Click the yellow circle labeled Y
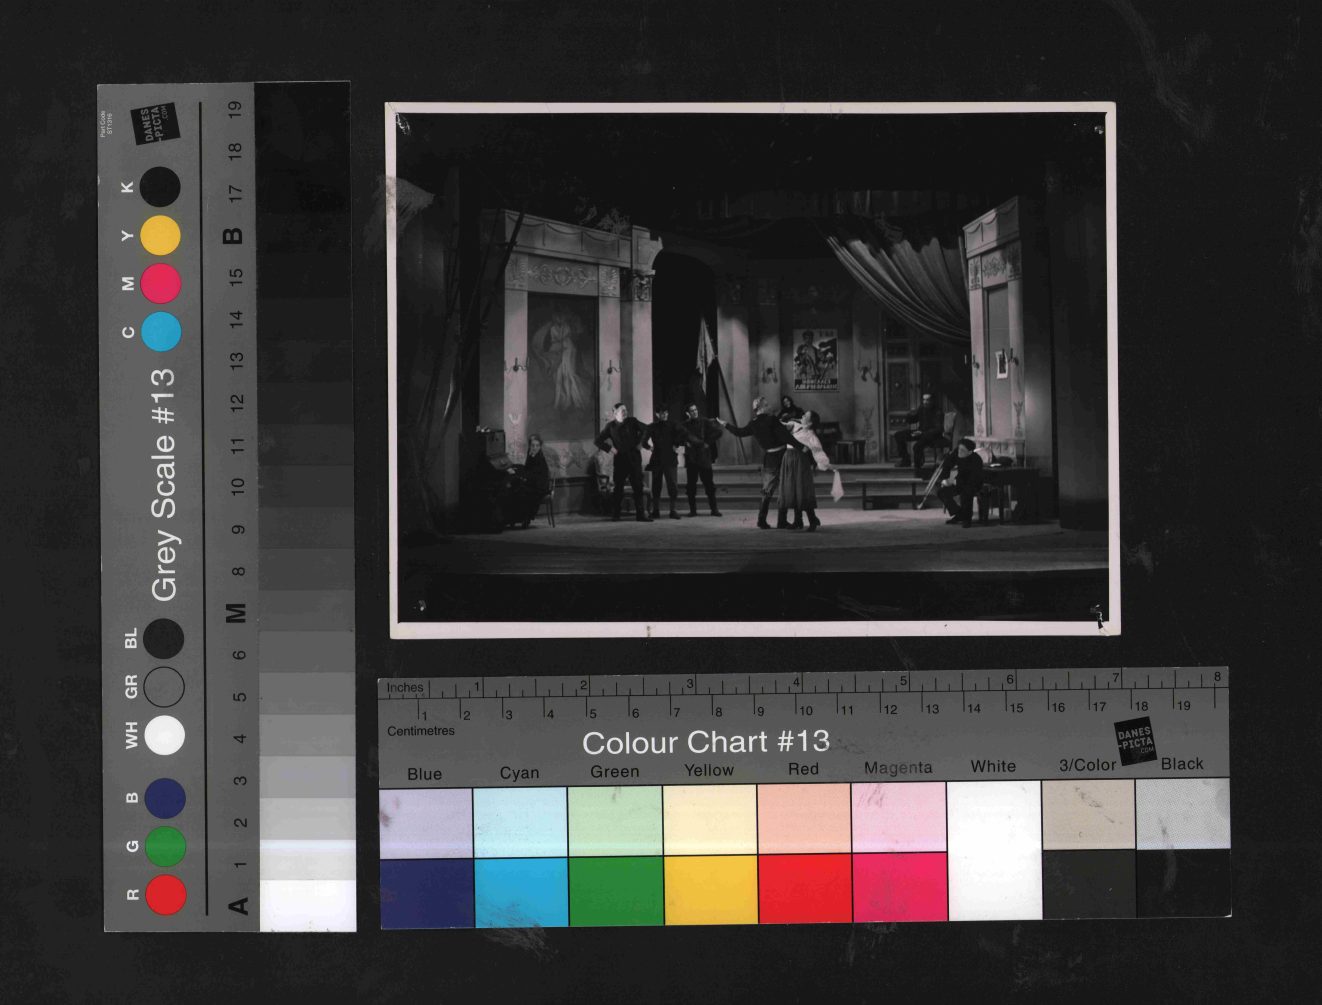The image size is (1322, 1005). pos(160,236)
